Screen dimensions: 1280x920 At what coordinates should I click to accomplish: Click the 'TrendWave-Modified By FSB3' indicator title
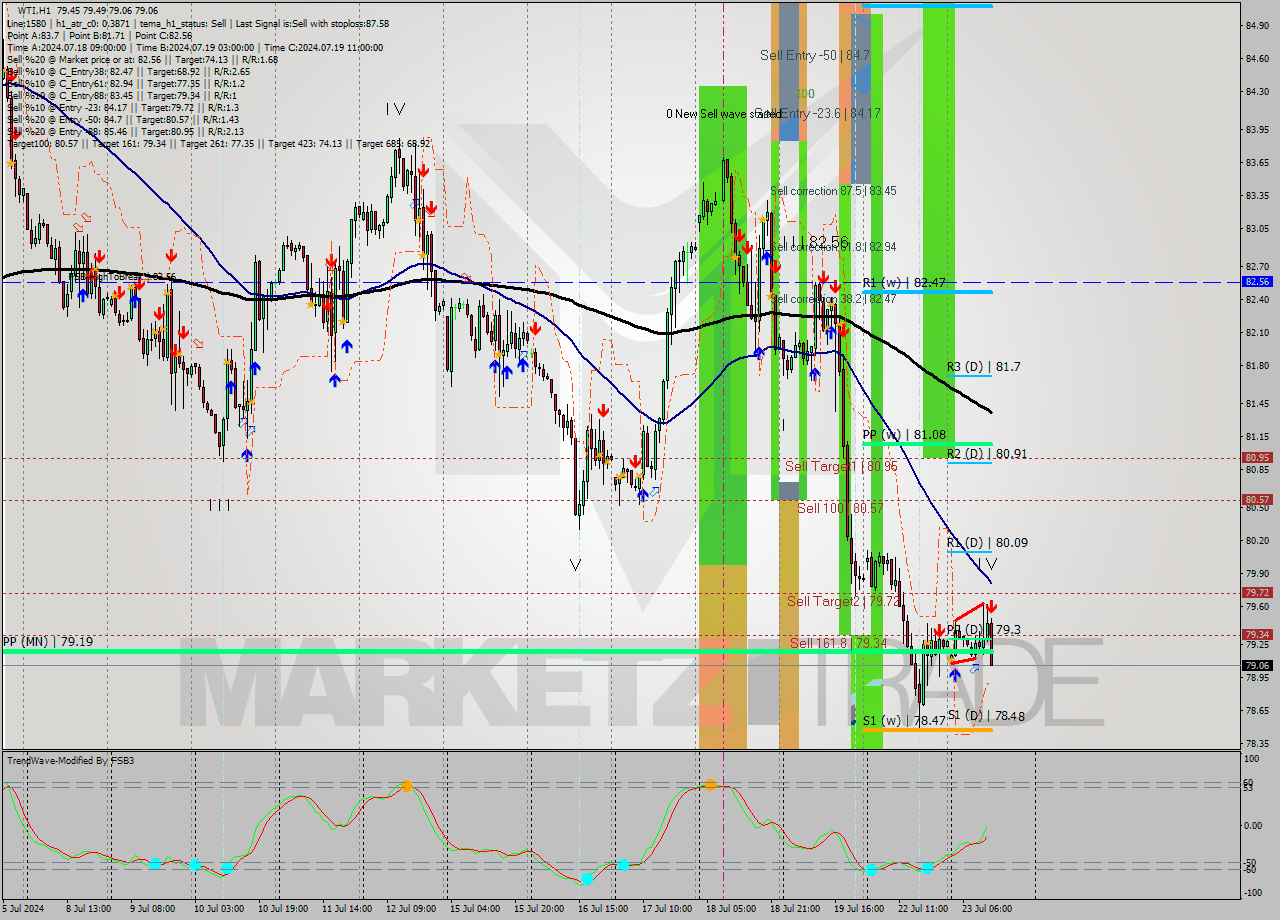click(x=70, y=760)
